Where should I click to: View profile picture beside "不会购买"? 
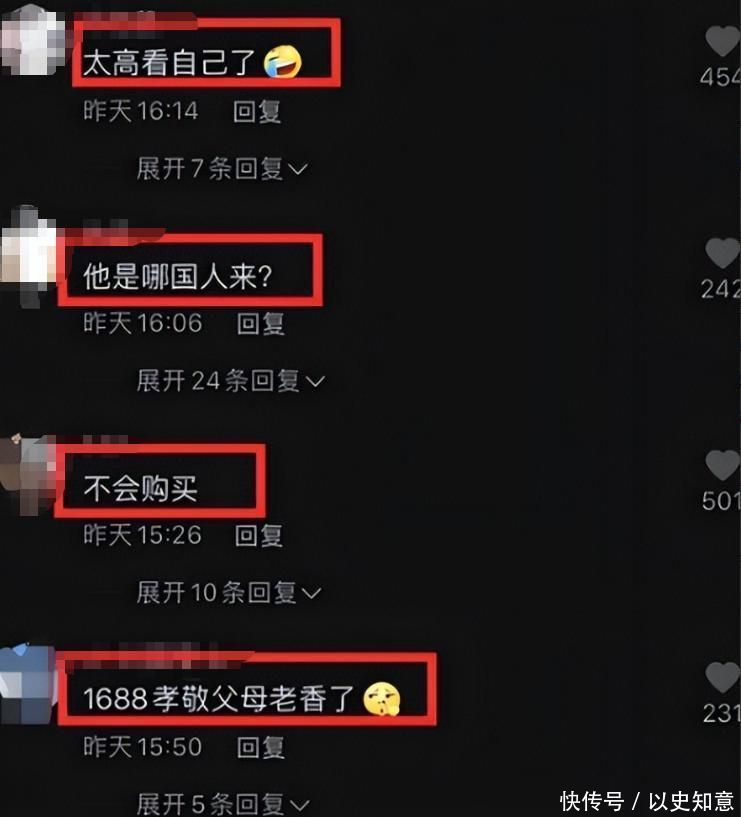tap(29, 474)
